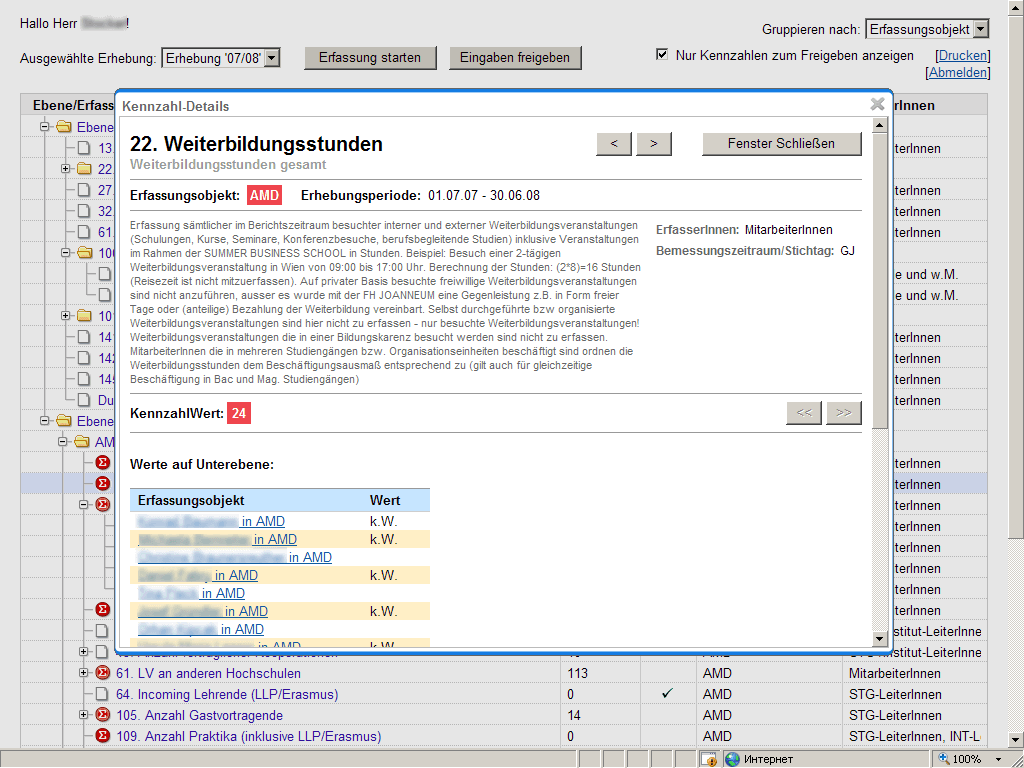Expand the 105. Anzahl Gastvortragende tree node
Image resolution: width=1024 pixels, height=768 pixels.
(x=84, y=715)
